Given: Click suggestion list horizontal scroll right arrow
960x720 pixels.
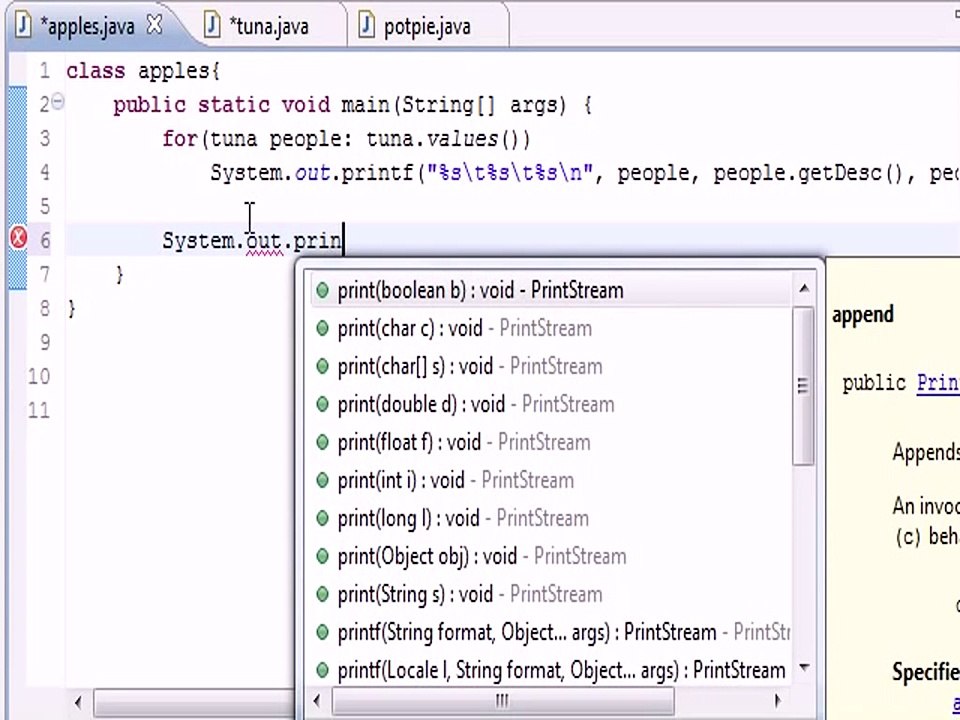Looking at the screenshot, I should click(x=778, y=700).
